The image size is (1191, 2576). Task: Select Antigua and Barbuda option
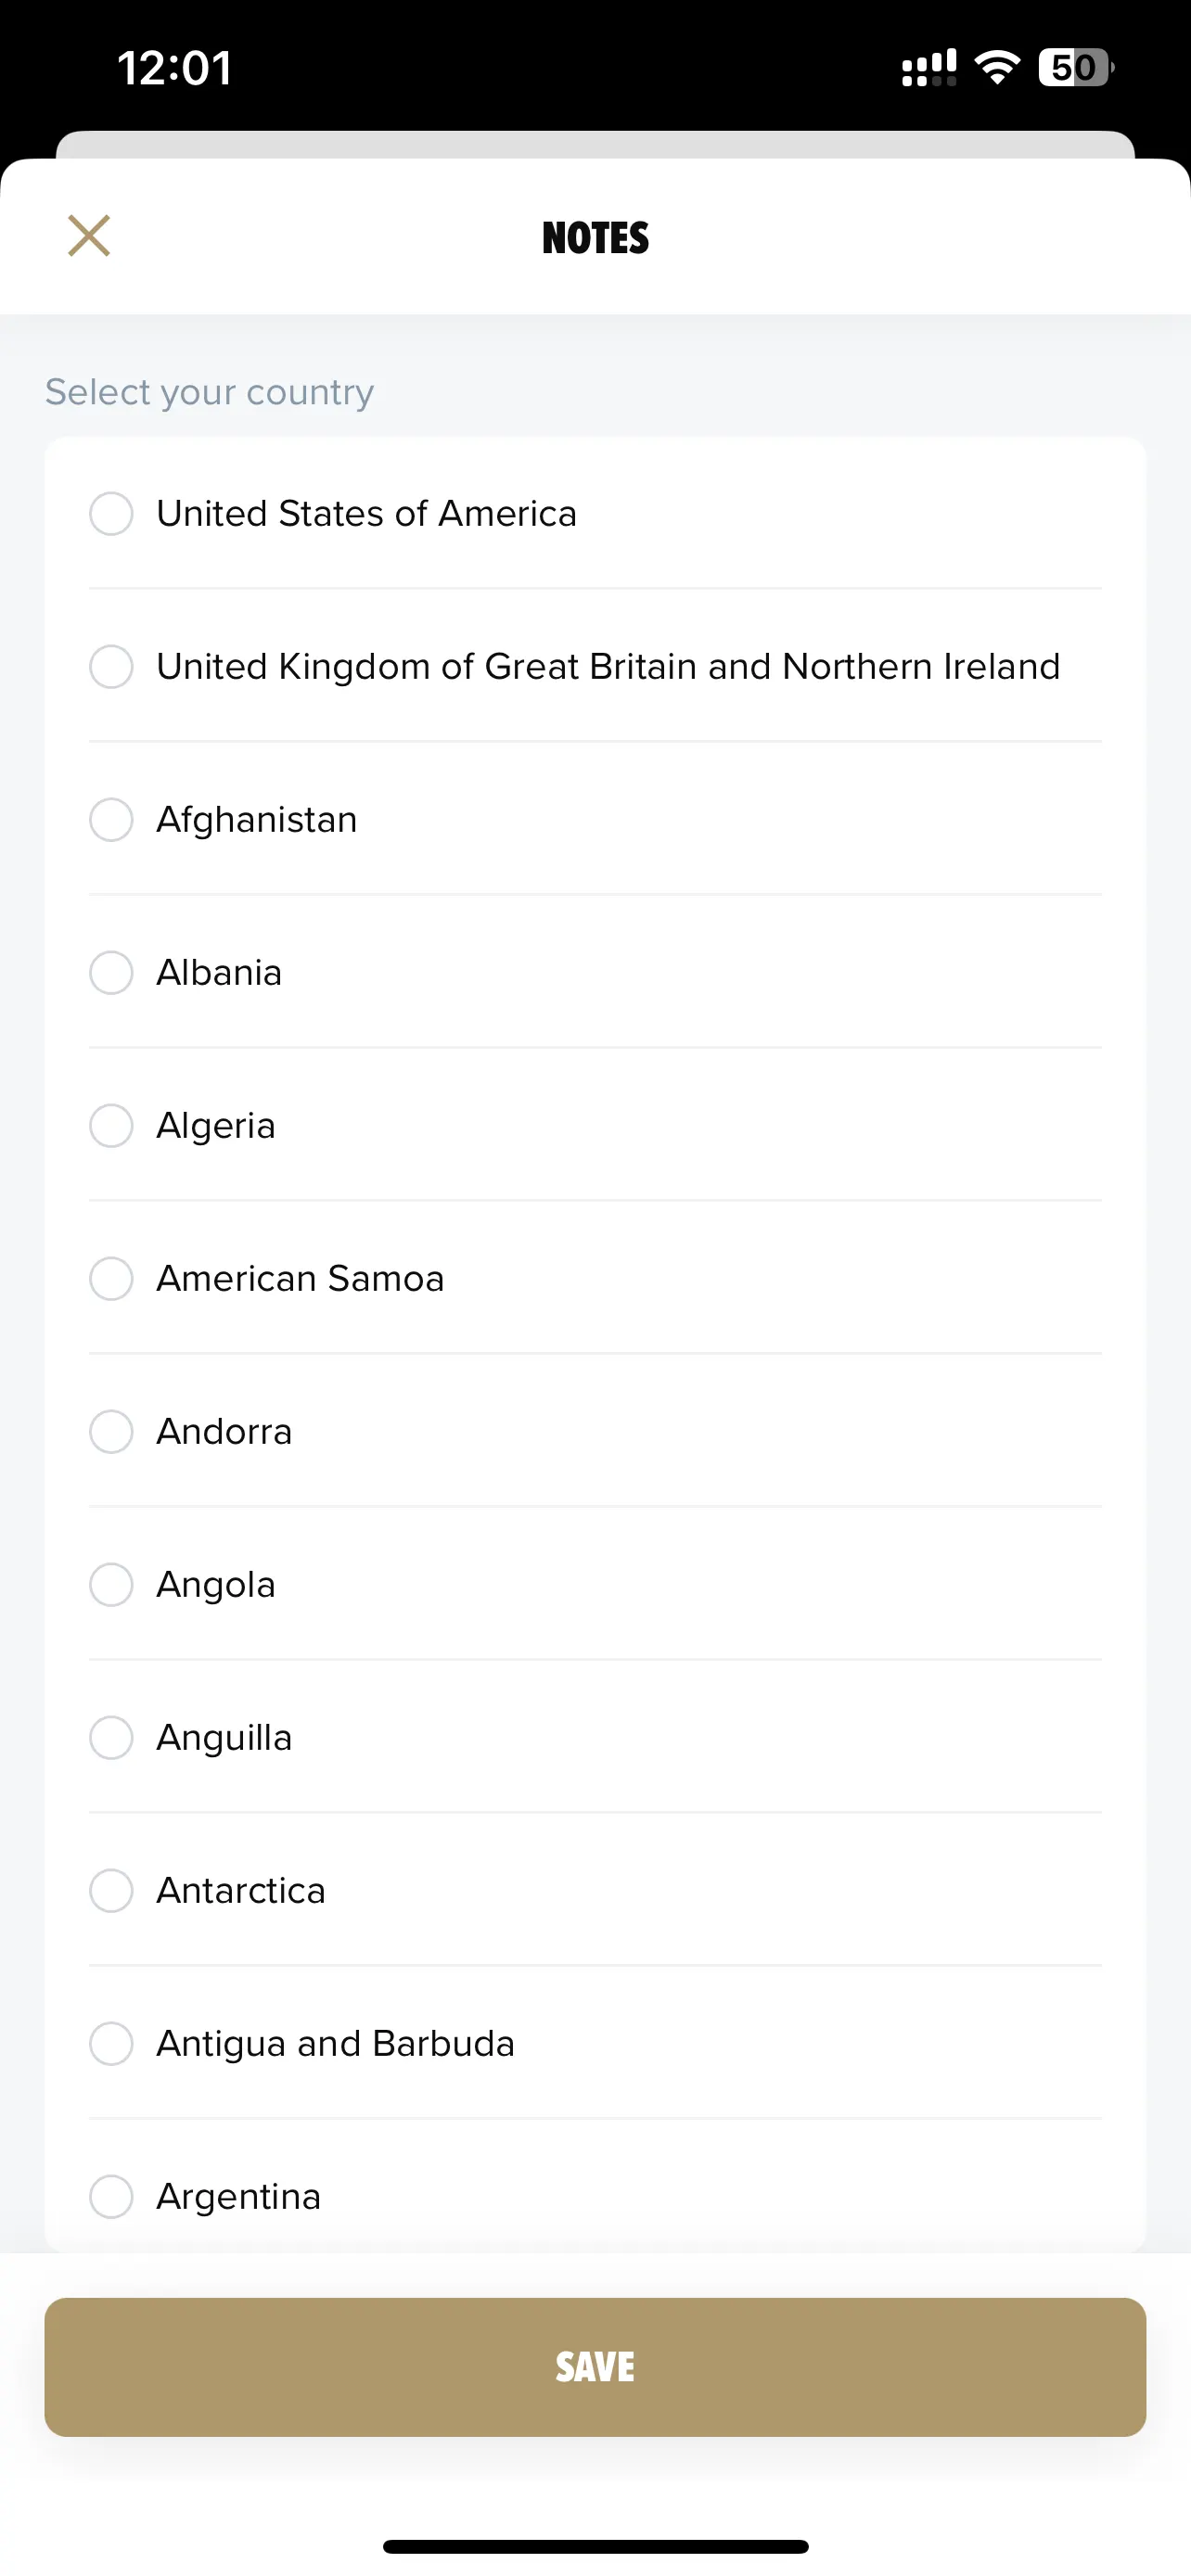coord(111,2043)
